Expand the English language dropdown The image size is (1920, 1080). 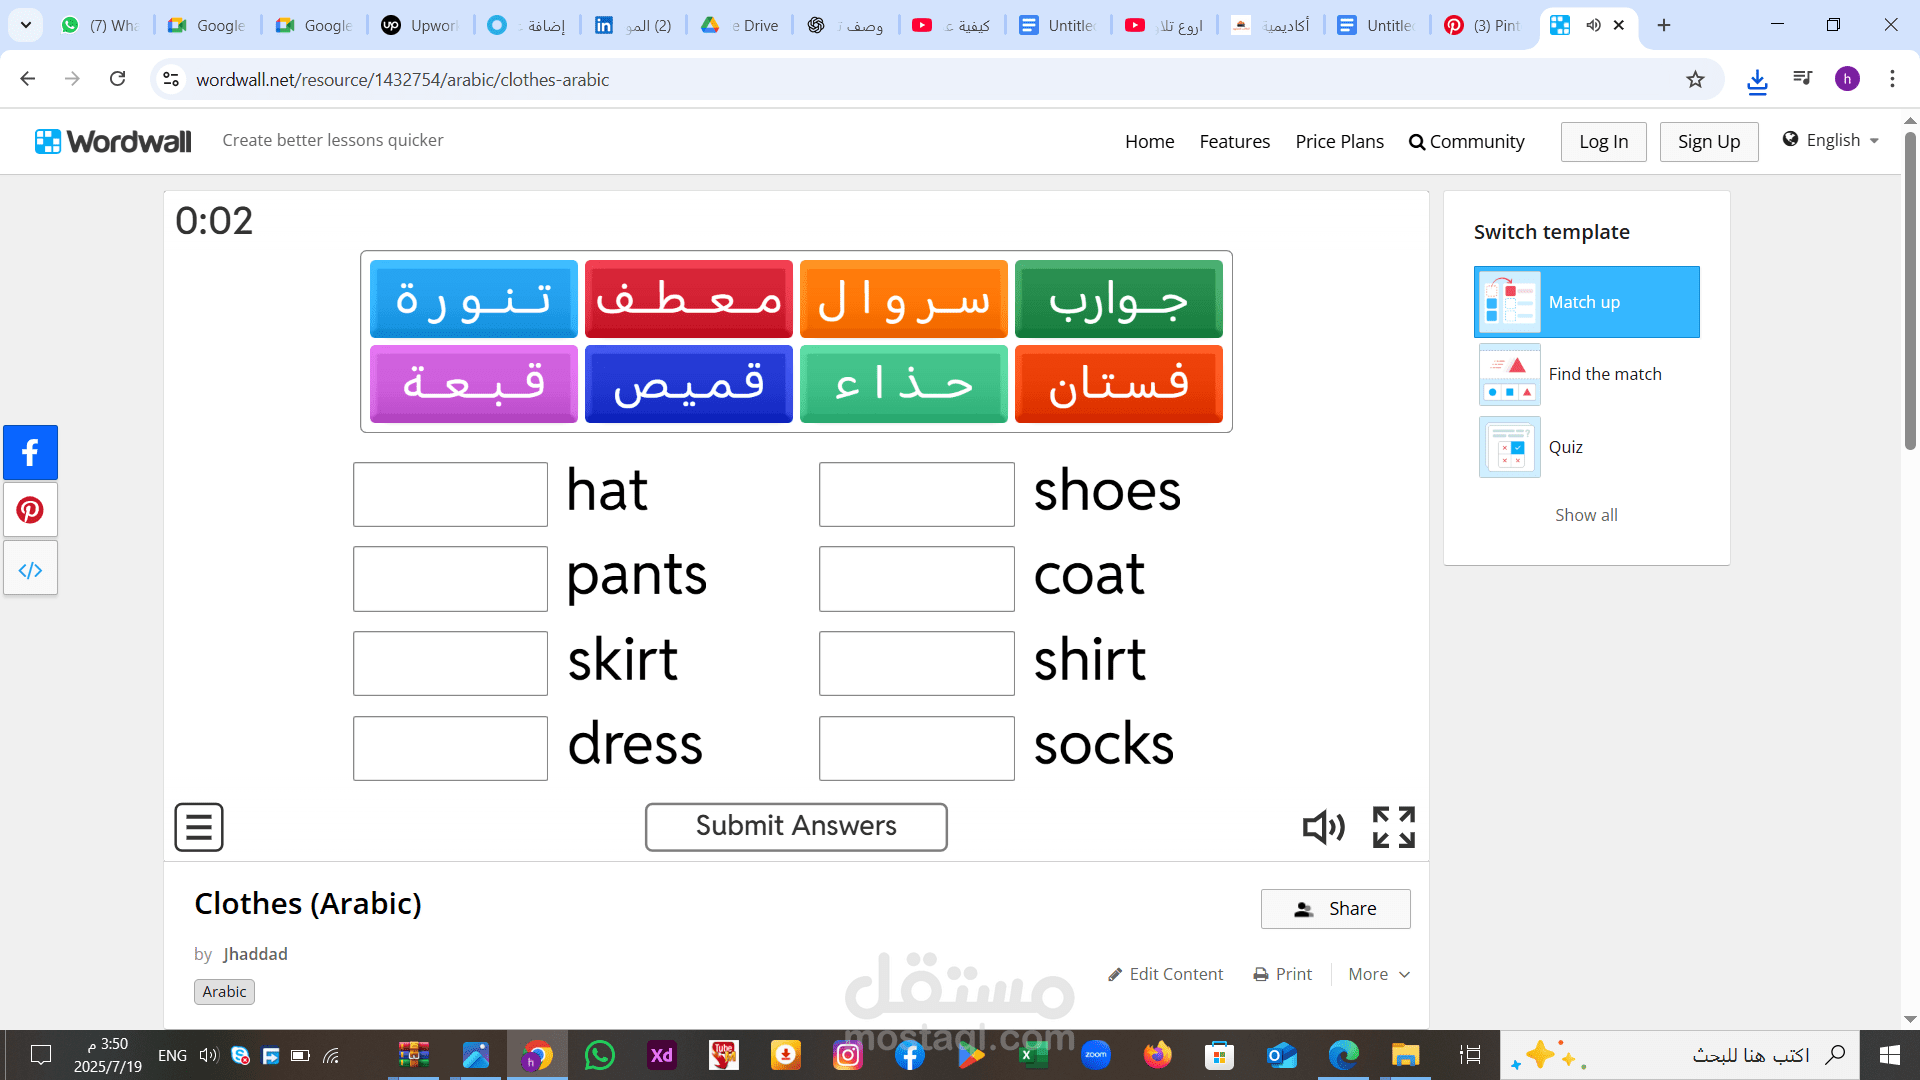coord(1831,140)
